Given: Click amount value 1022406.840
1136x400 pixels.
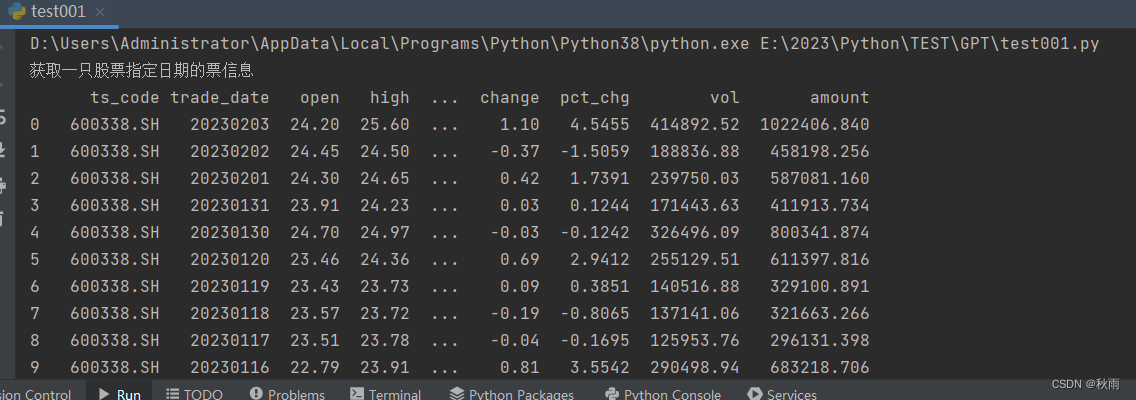Looking at the screenshot, I should [x=814, y=125].
